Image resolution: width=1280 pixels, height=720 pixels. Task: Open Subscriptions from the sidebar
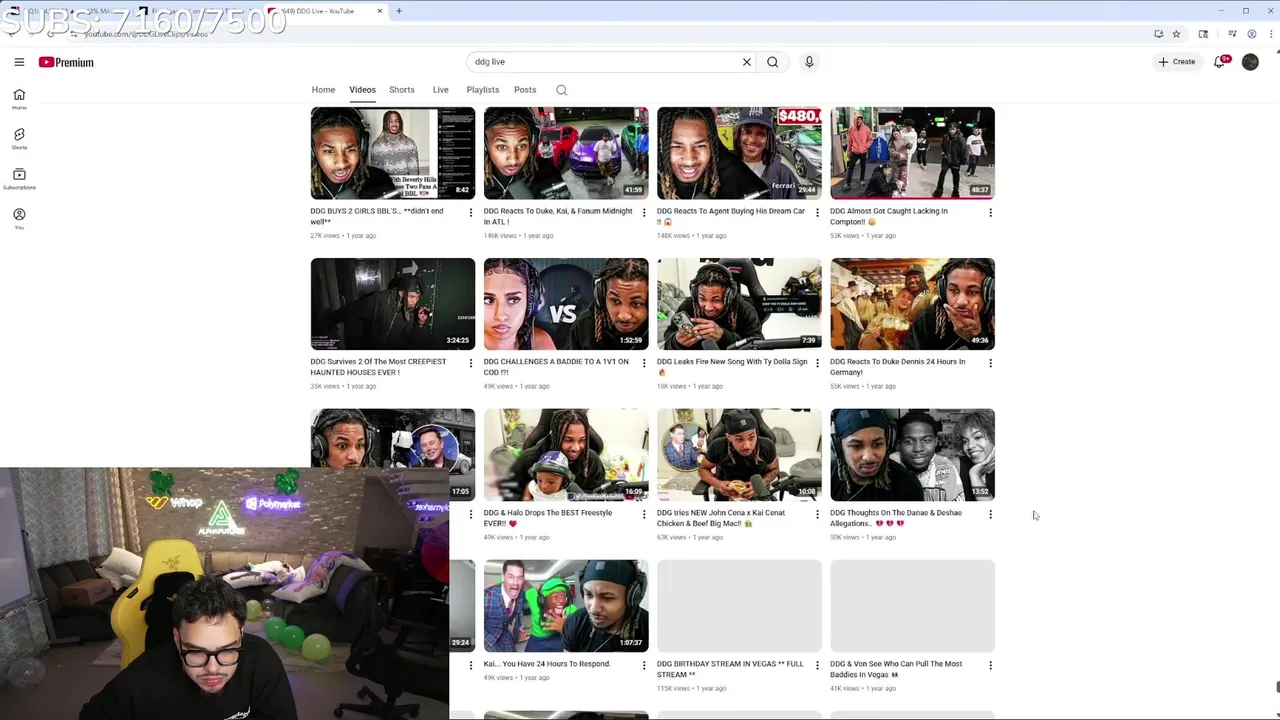pos(19,179)
